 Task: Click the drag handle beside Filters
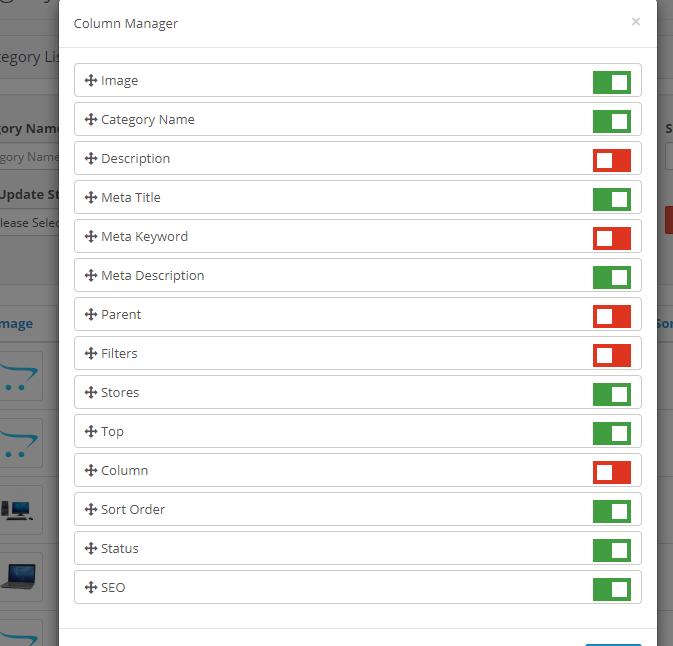pos(91,354)
